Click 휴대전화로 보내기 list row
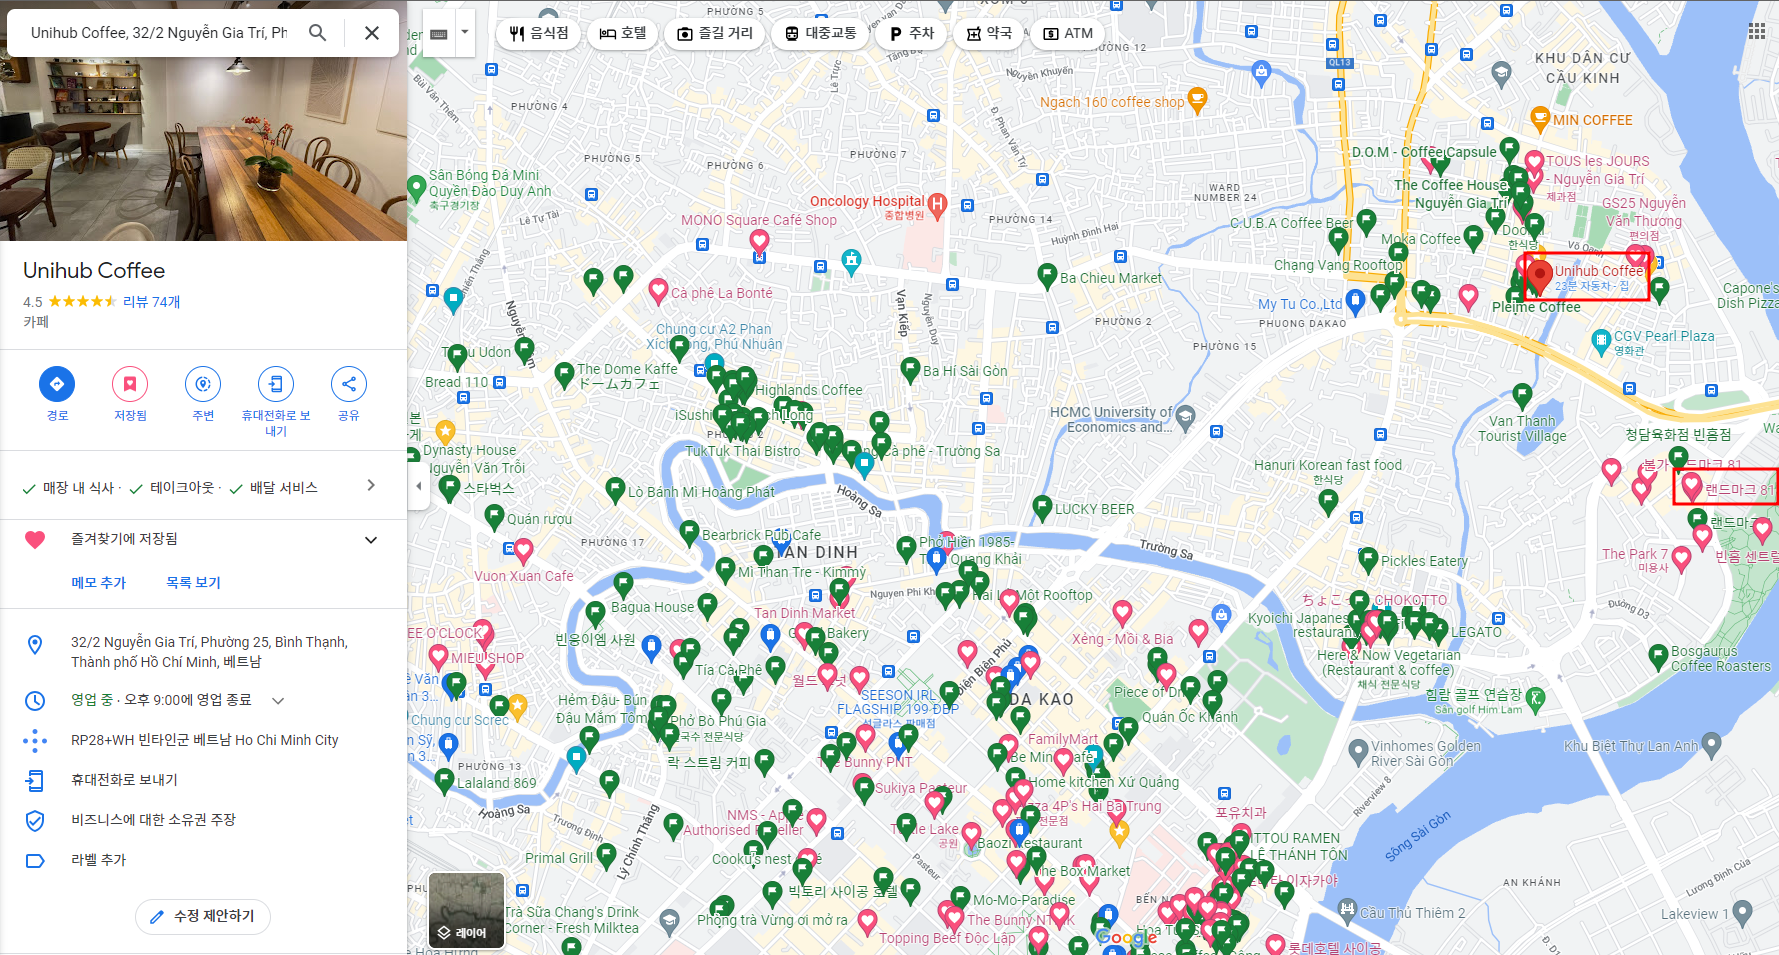The width and height of the screenshot is (1779, 955). 203,780
